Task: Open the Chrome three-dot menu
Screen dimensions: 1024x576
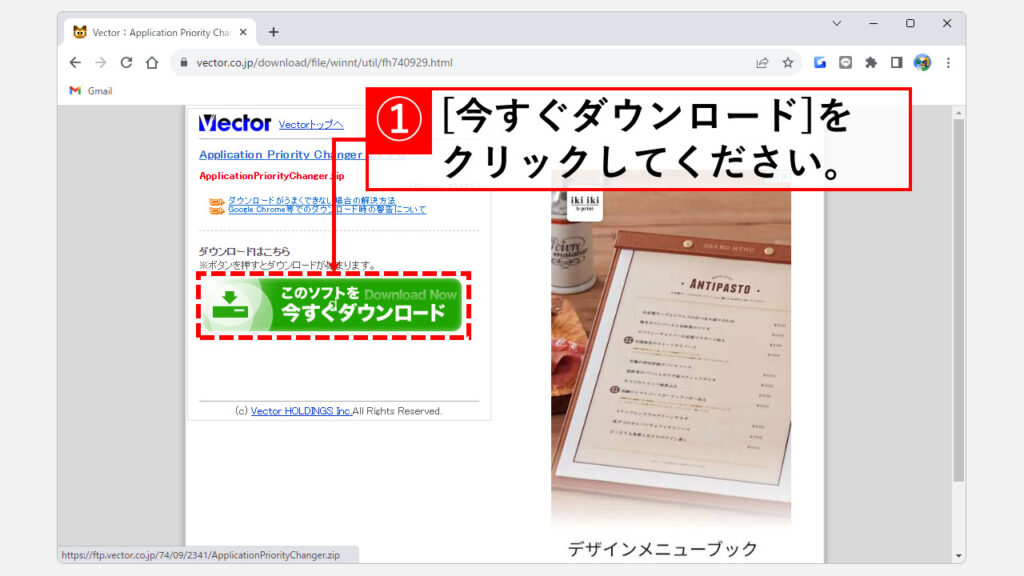Action: pos(948,63)
